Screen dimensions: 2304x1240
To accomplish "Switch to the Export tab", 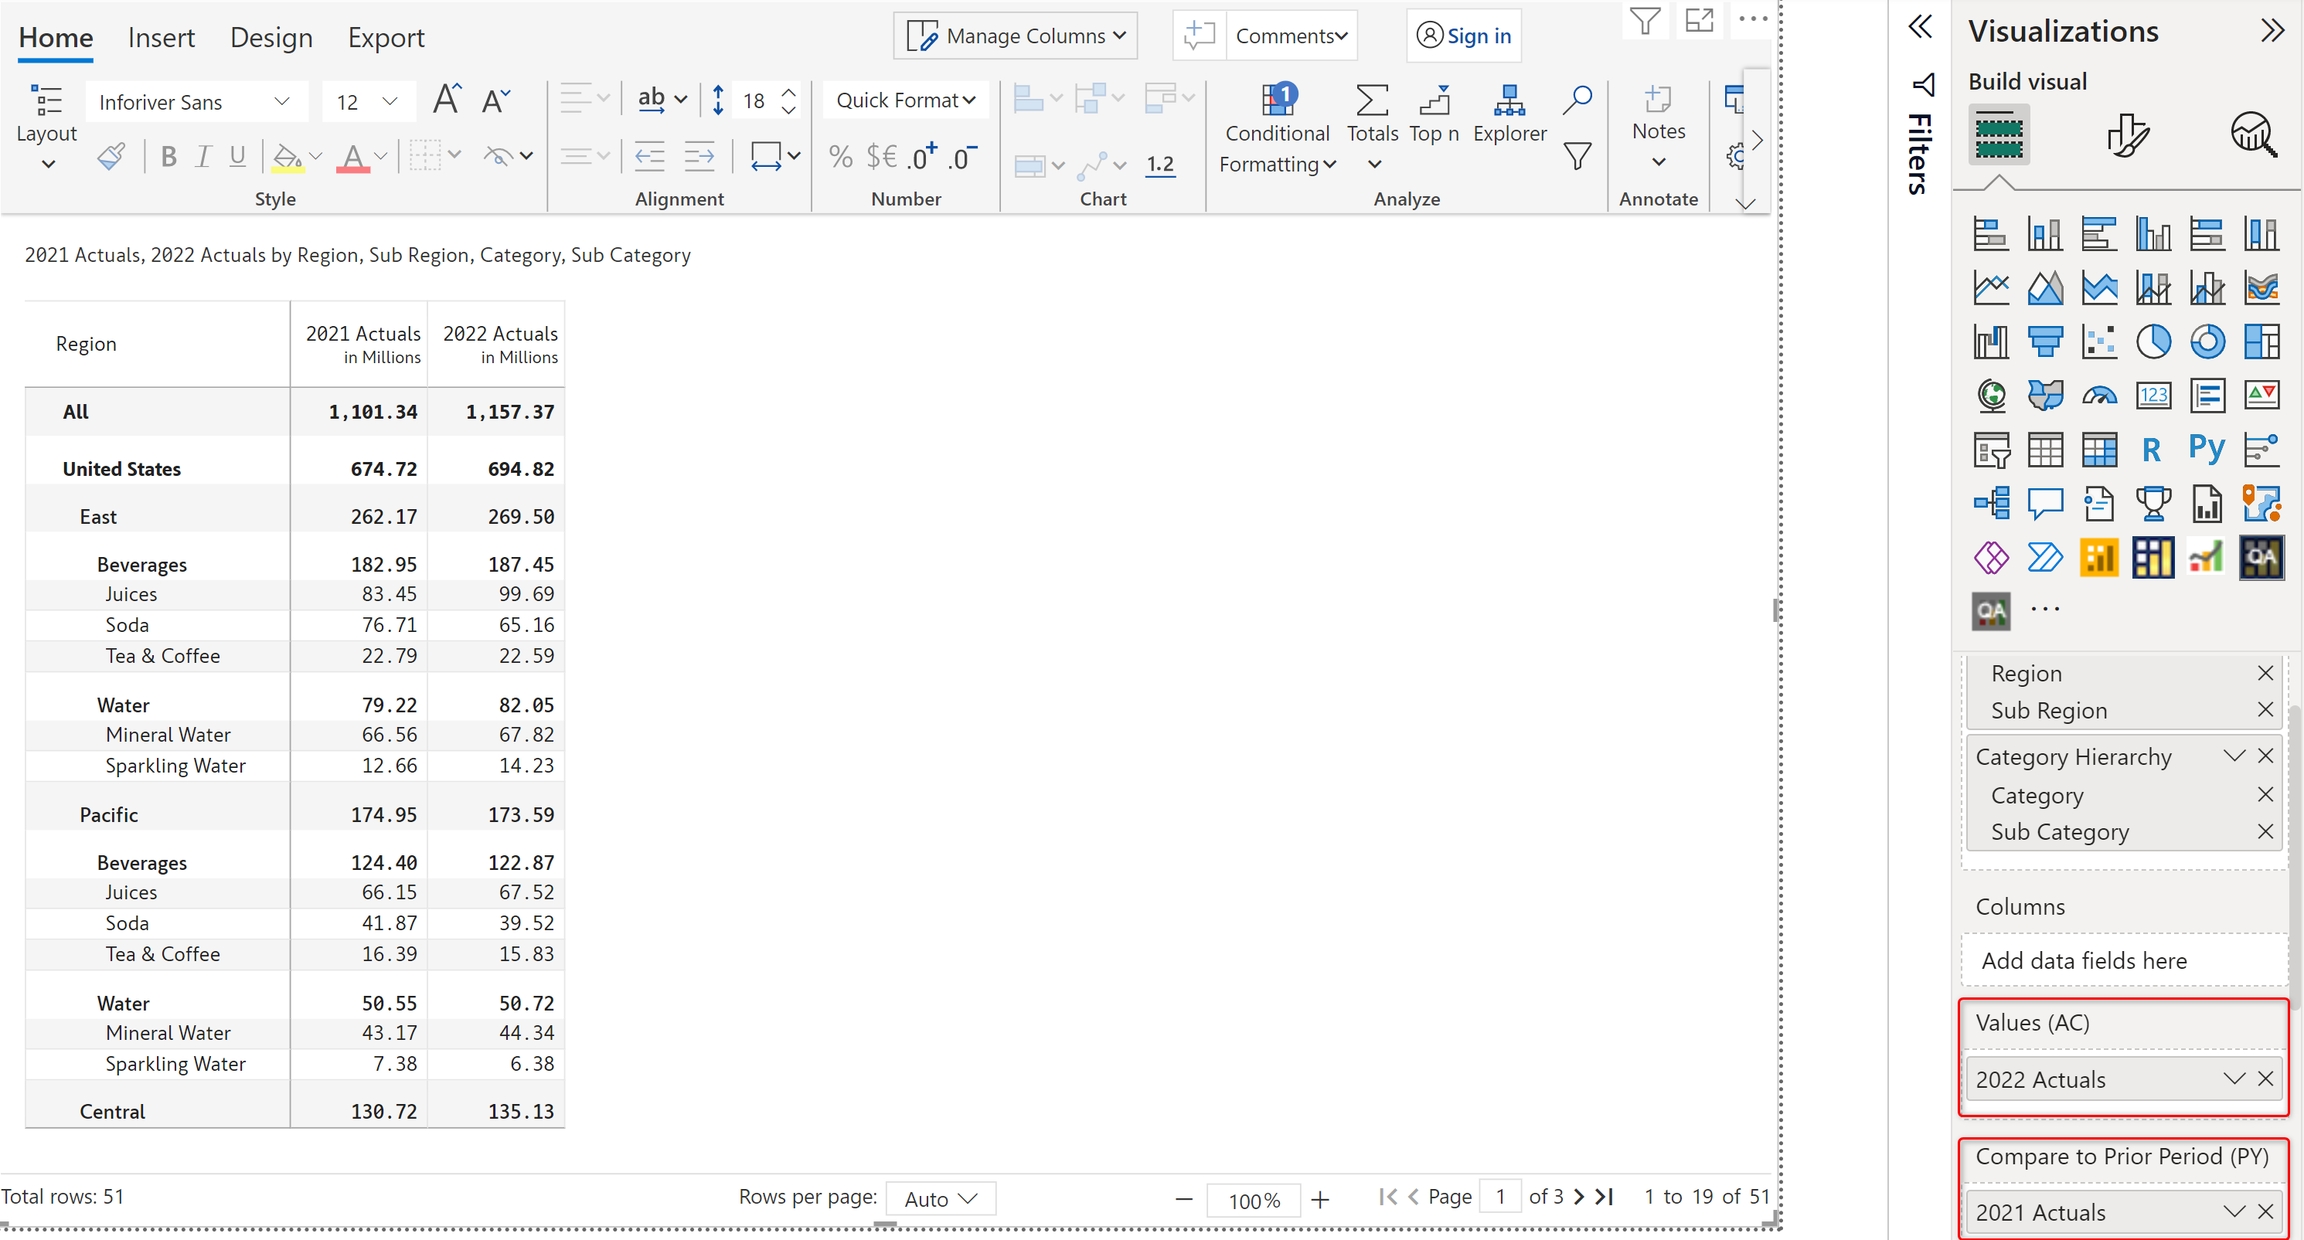I will (386, 37).
